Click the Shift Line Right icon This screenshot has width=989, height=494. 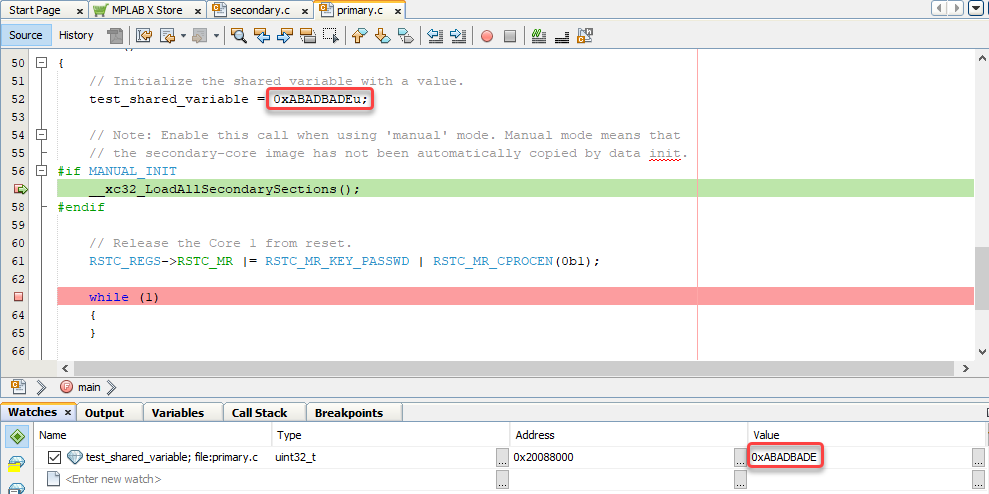pyautogui.click(x=457, y=36)
